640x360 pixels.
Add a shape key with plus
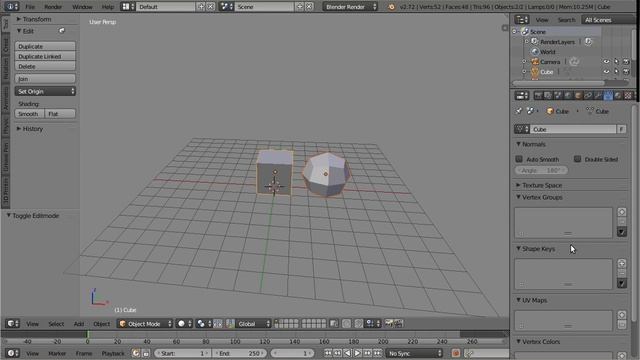[x=622, y=263]
